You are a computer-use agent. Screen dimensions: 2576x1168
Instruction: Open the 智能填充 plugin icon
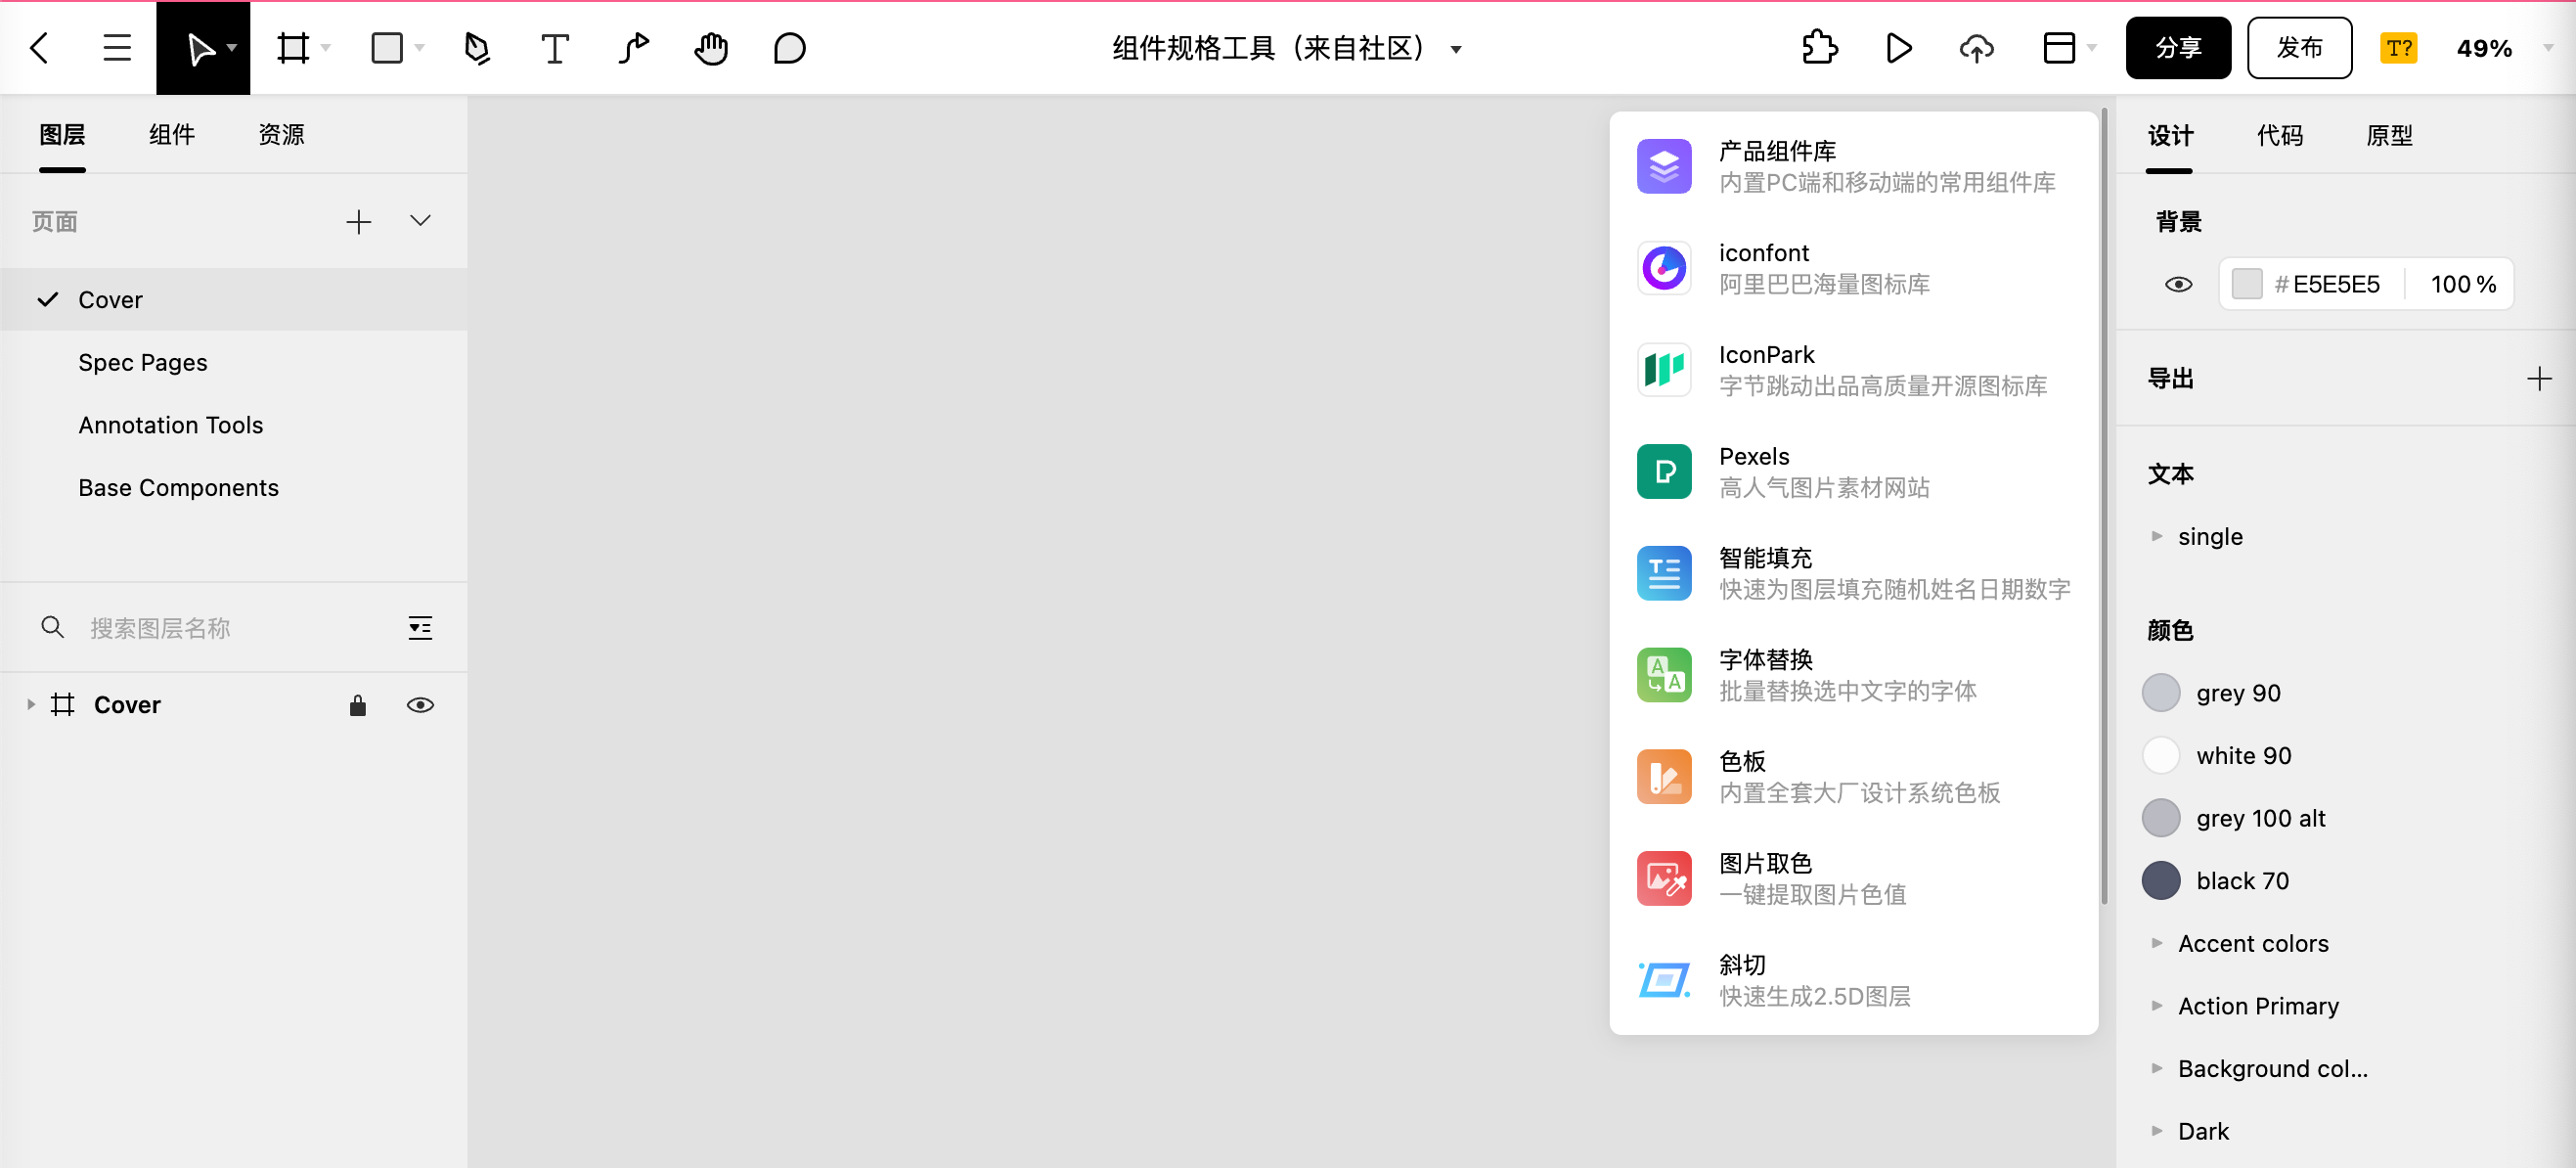coord(1664,573)
